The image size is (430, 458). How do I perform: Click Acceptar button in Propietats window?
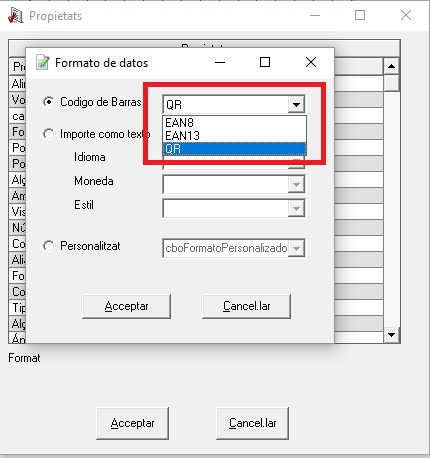pyautogui.click(x=132, y=423)
